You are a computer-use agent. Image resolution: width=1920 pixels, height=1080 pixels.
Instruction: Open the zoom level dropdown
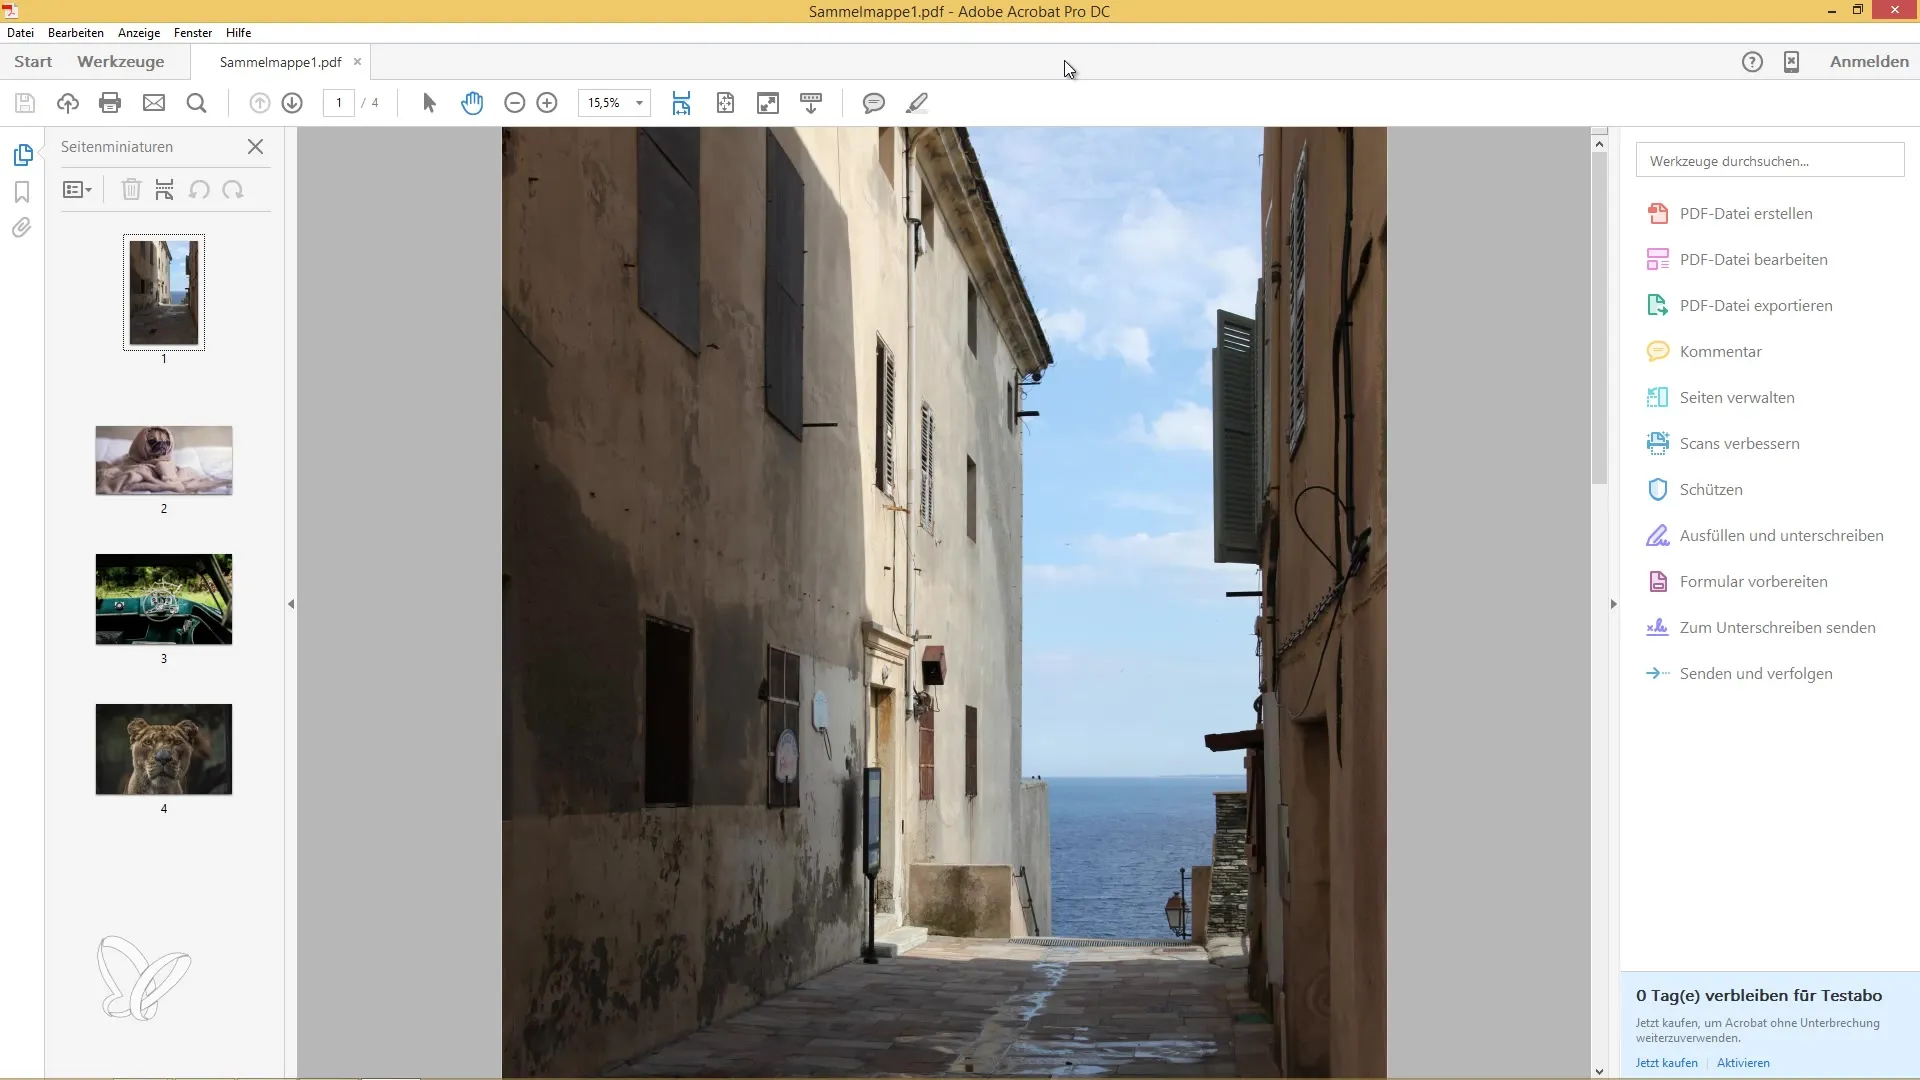[x=639, y=103]
